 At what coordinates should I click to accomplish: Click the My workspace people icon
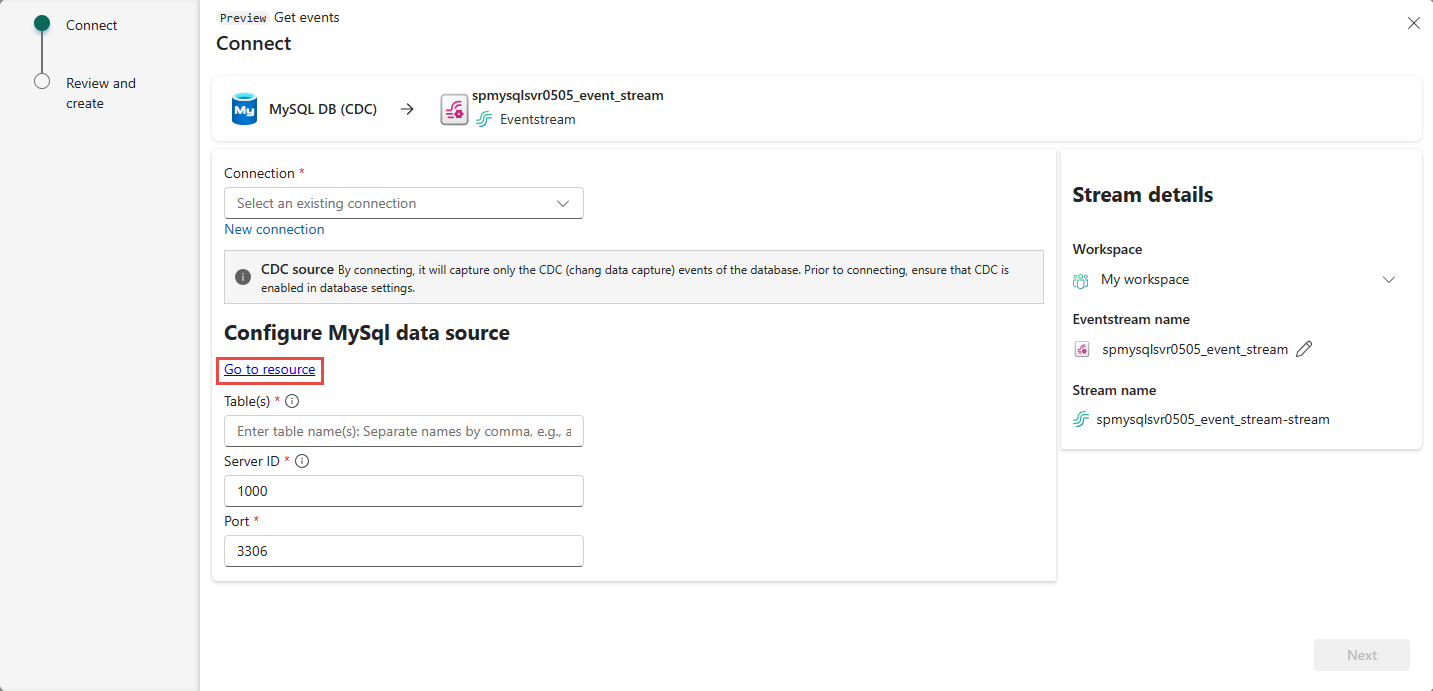[x=1081, y=280]
